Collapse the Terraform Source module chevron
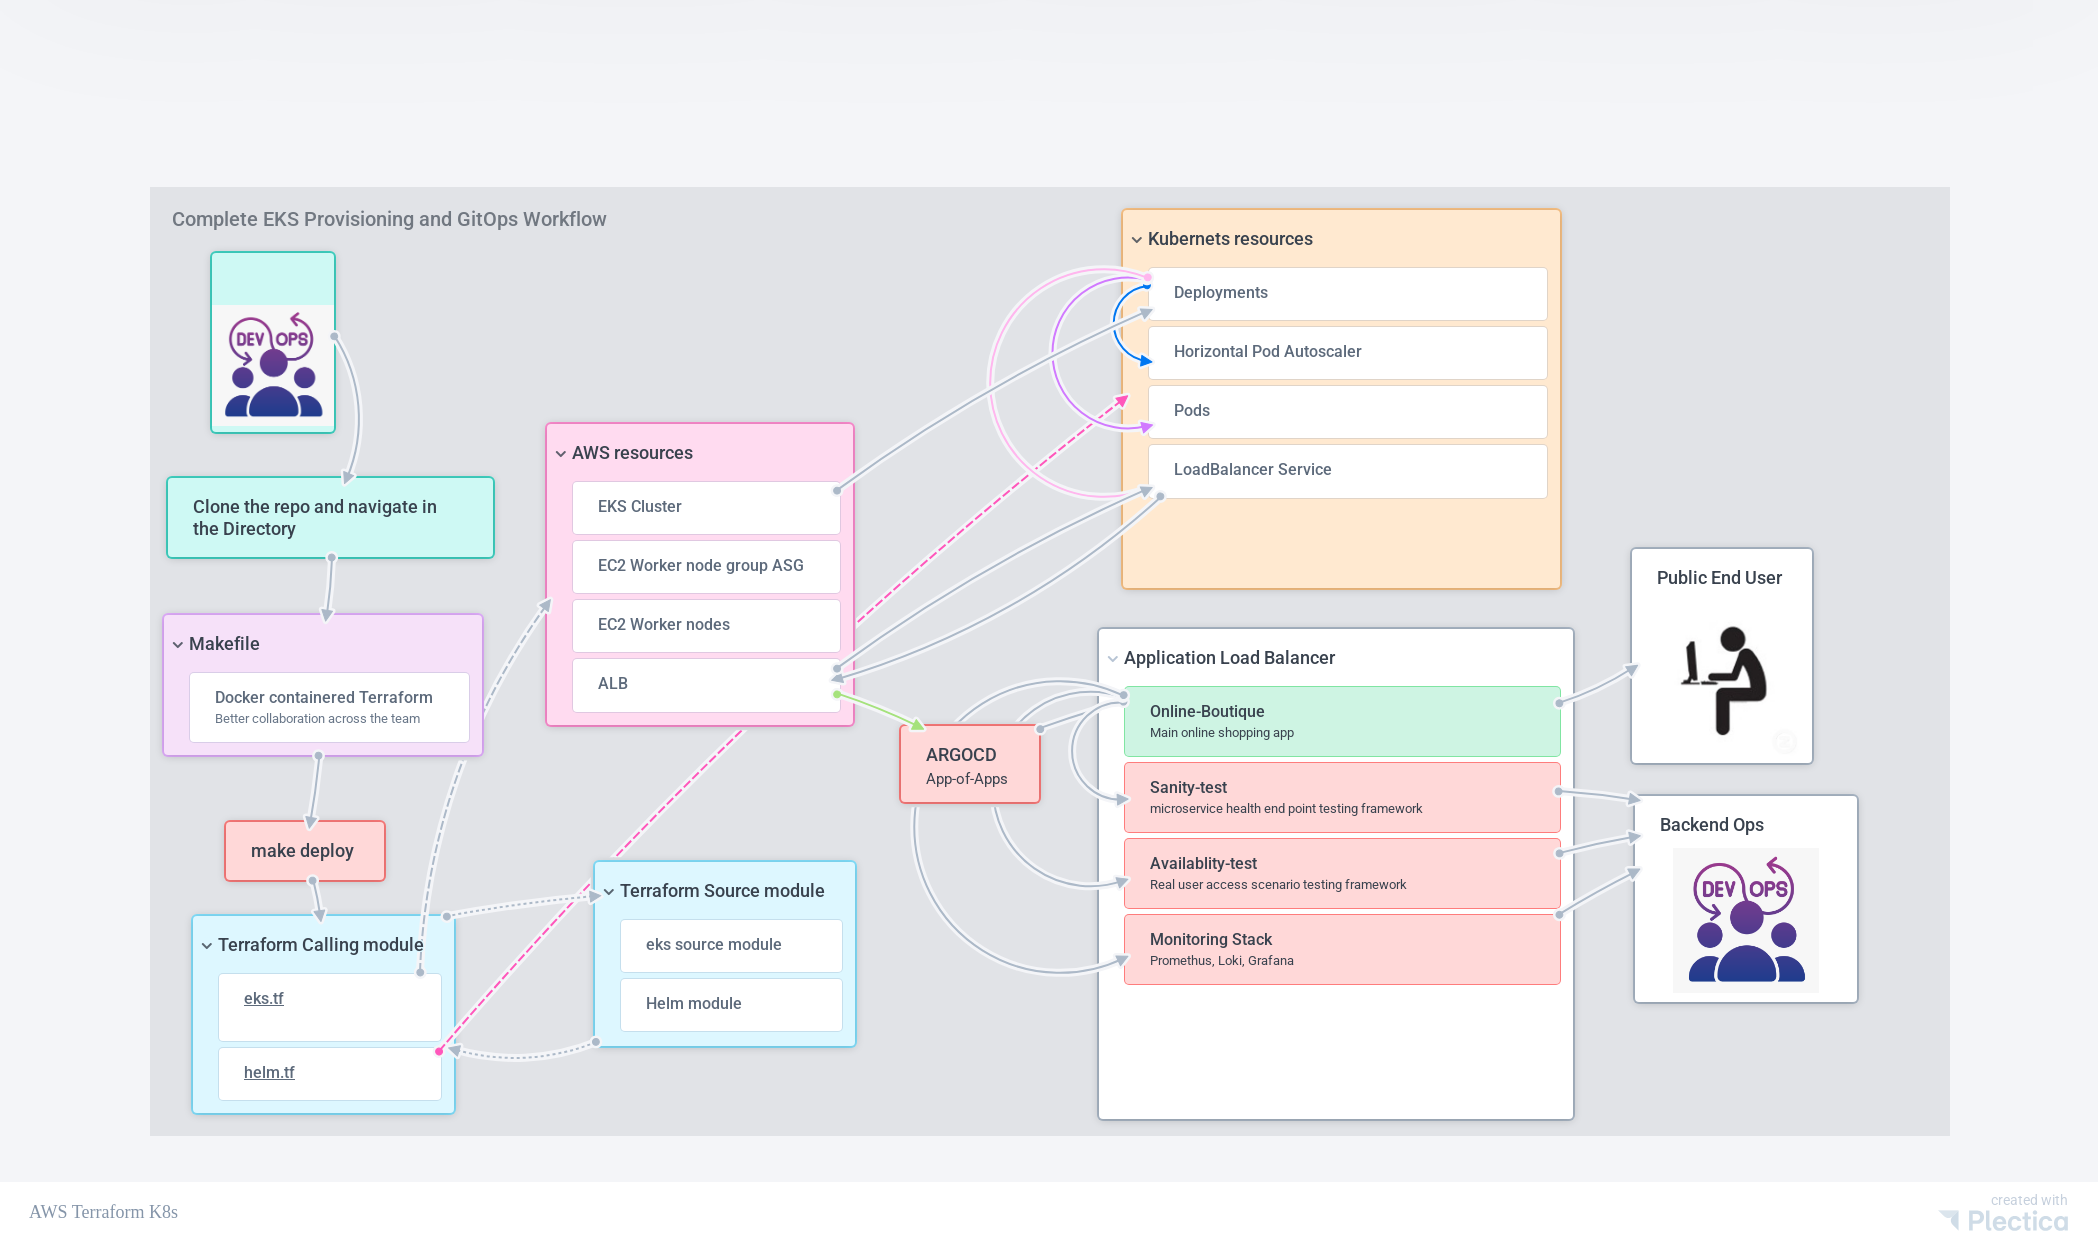This screenshot has width=2098, height=1247. click(609, 892)
